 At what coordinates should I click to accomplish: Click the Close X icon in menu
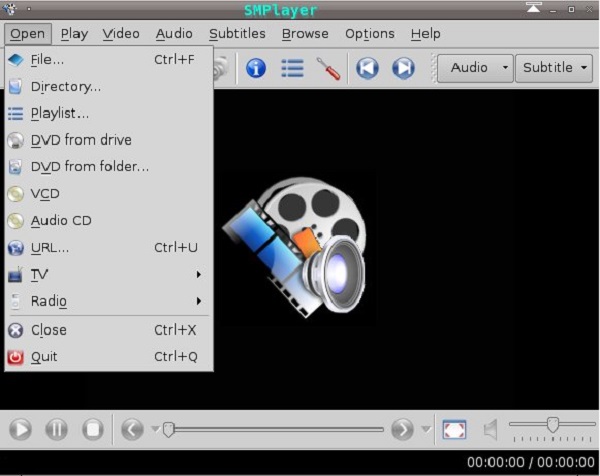pyautogui.click(x=15, y=330)
